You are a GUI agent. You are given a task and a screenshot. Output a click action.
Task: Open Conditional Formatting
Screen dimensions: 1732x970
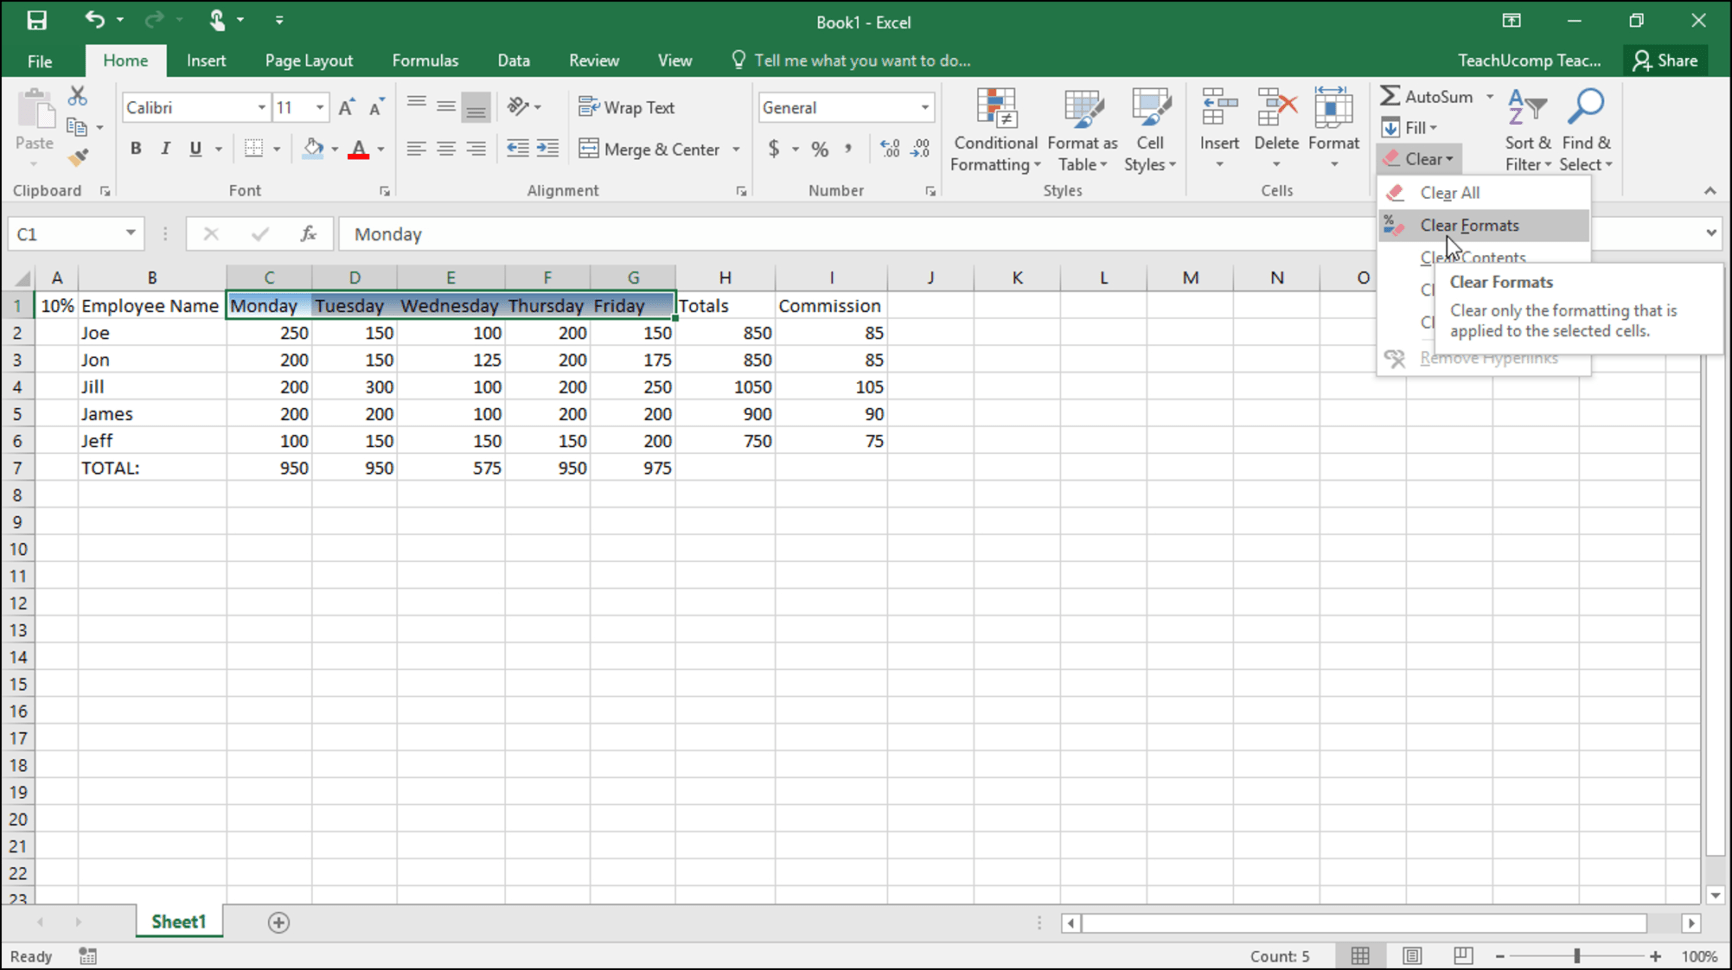[994, 130]
